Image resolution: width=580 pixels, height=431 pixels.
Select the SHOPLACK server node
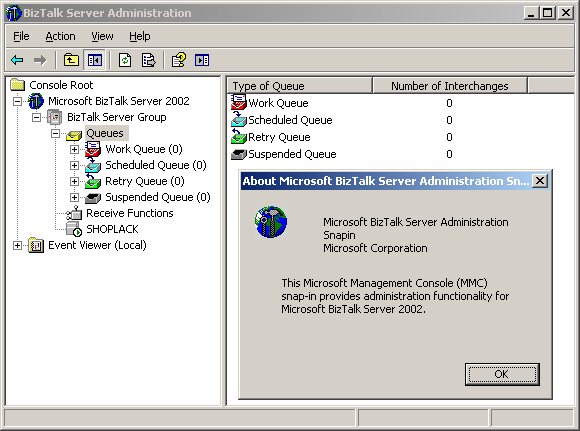click(x=112, y=229)
